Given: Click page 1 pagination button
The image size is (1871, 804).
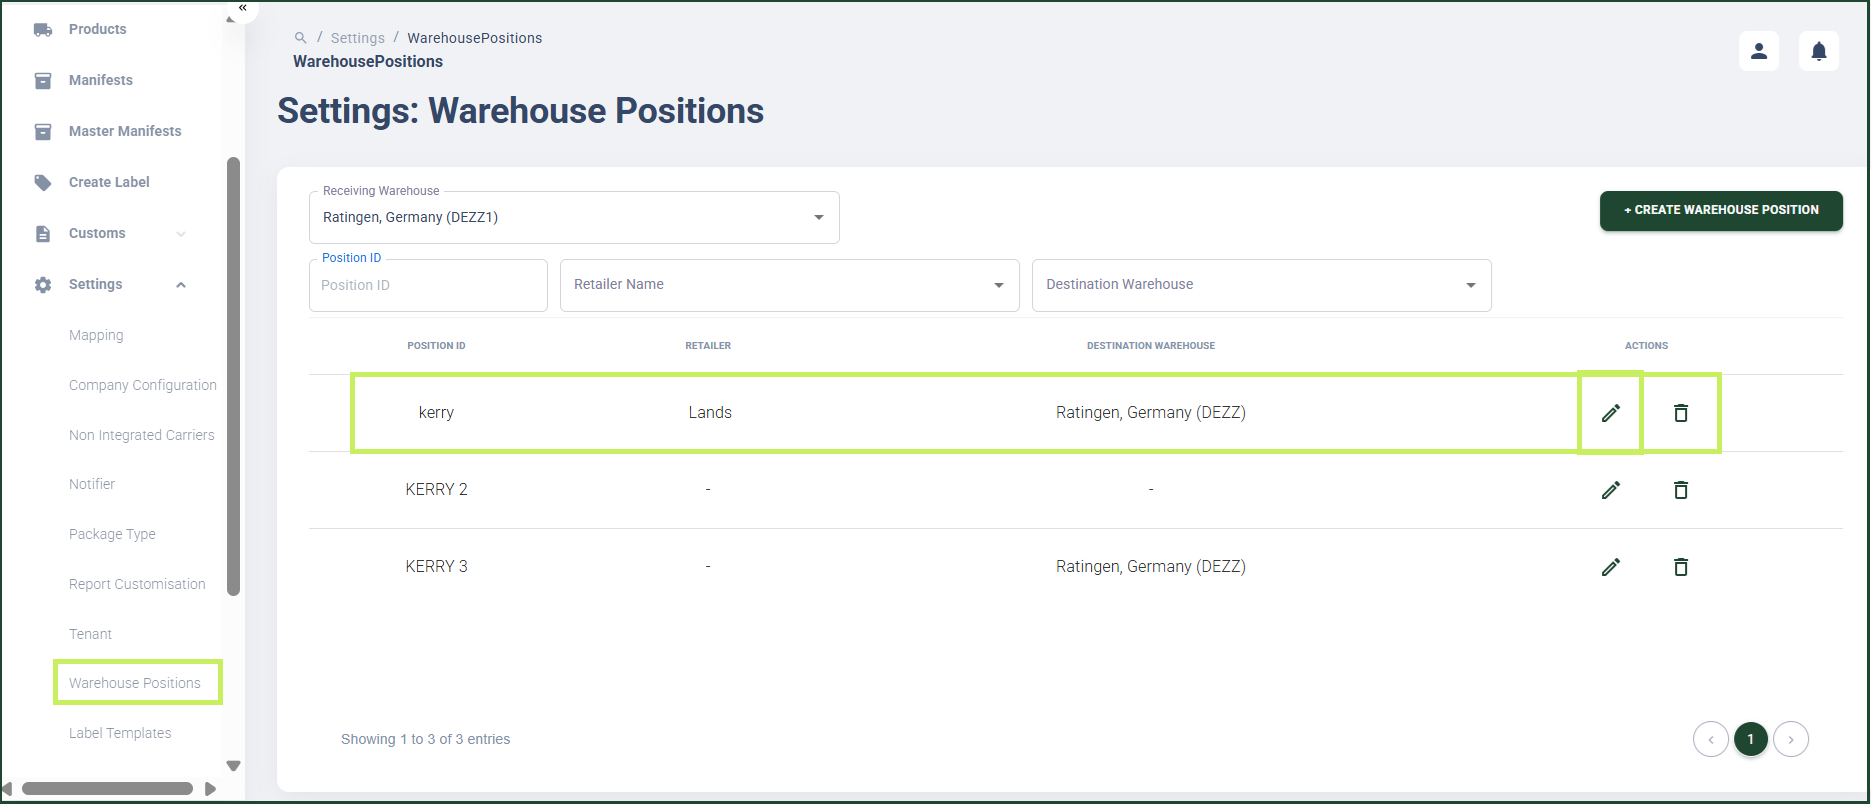Looking at the screenshot, I should (1751, 740).
